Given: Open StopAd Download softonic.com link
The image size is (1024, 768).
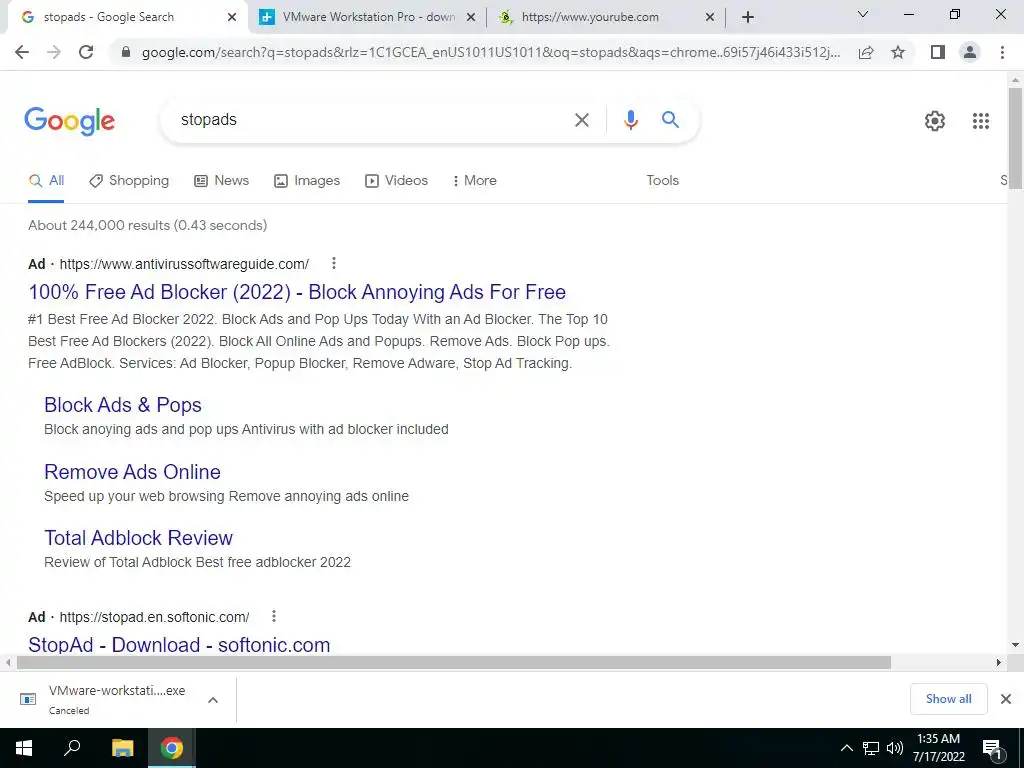Looking at the screenshot, I should click(x=179, y=645).
